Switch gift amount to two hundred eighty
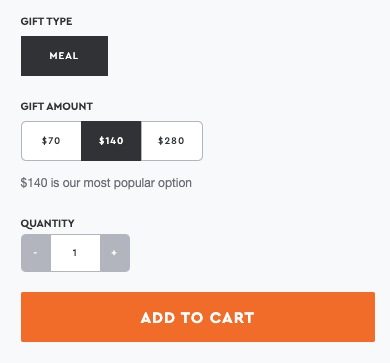Image resolution: width=390 pixels, height=363 pixels. (172, 141)
